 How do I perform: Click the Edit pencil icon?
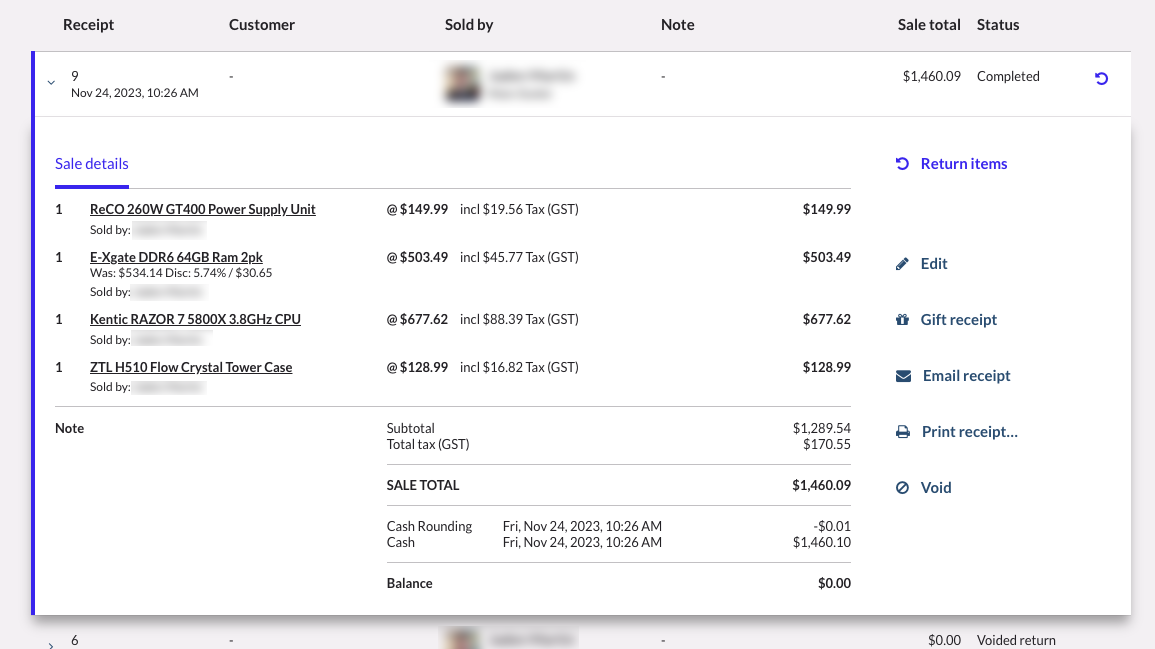click(903, 263)
